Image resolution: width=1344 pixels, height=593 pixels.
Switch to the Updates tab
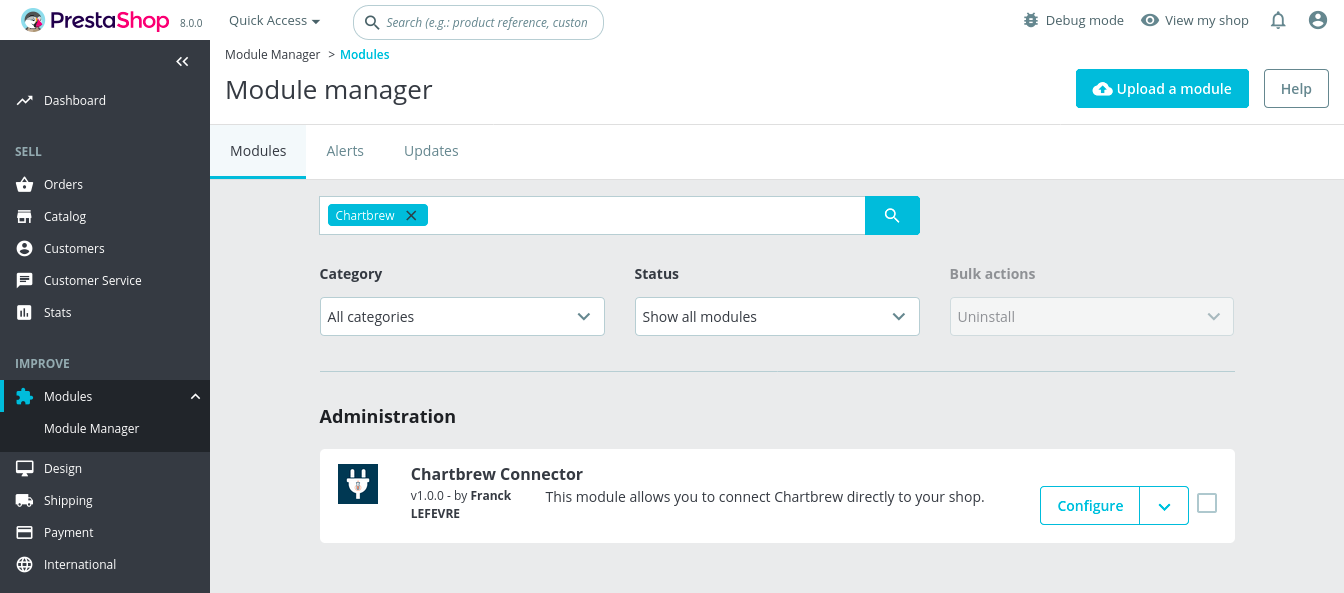tap(431, 151)
